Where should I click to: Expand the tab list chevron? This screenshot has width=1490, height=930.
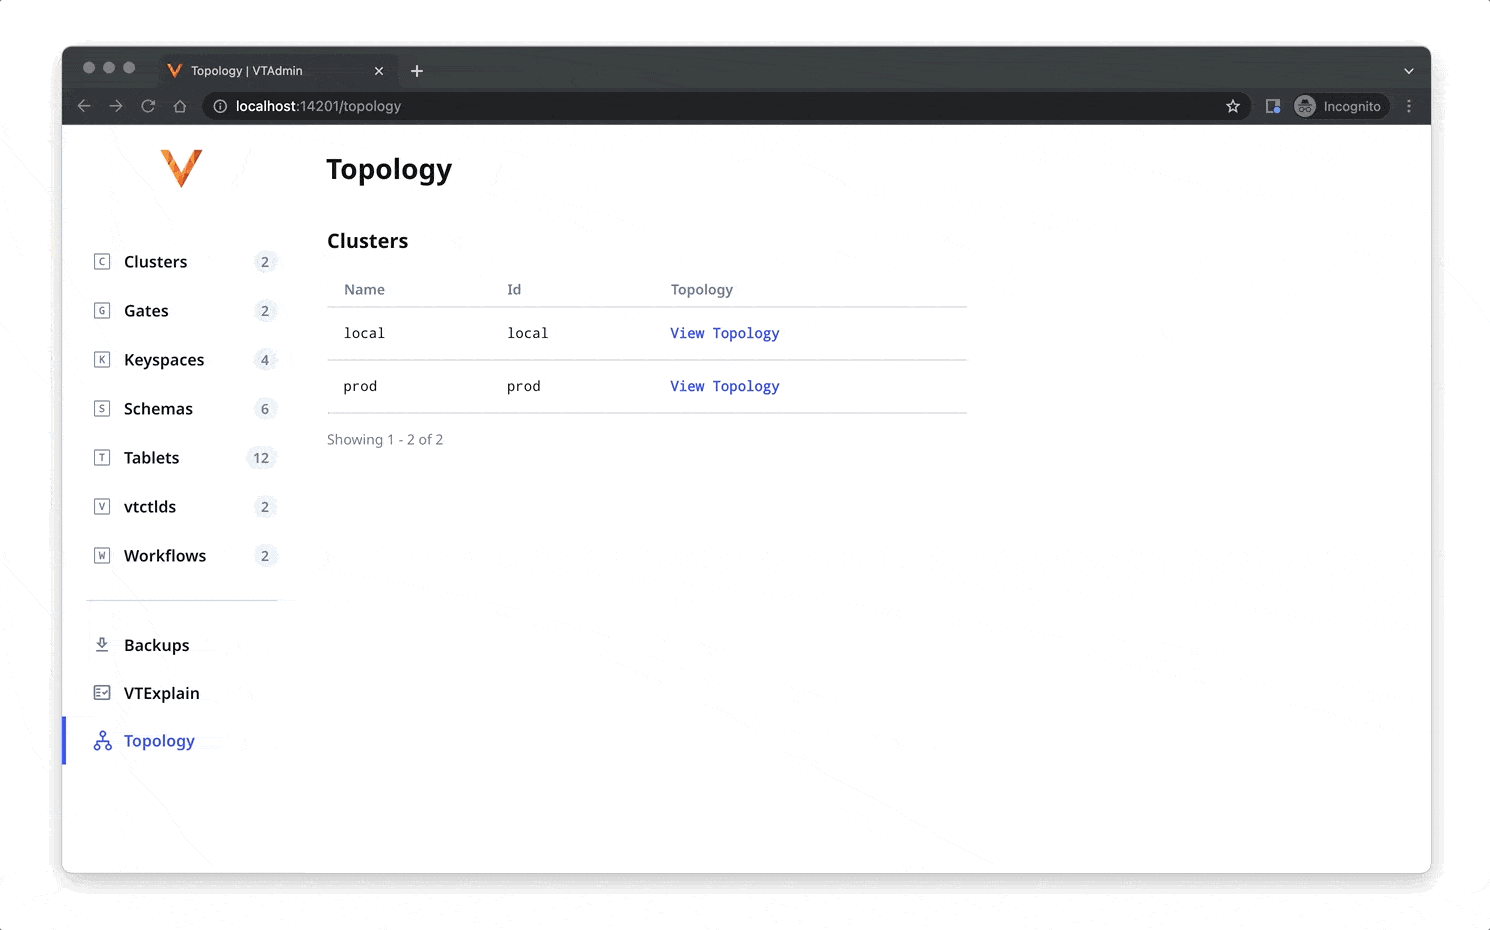click(1408, 70)
